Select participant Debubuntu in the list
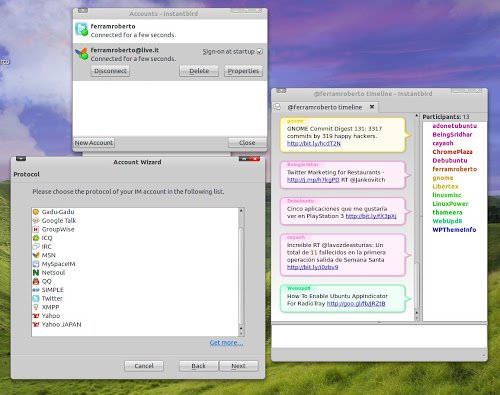 (x=450, y=161)
